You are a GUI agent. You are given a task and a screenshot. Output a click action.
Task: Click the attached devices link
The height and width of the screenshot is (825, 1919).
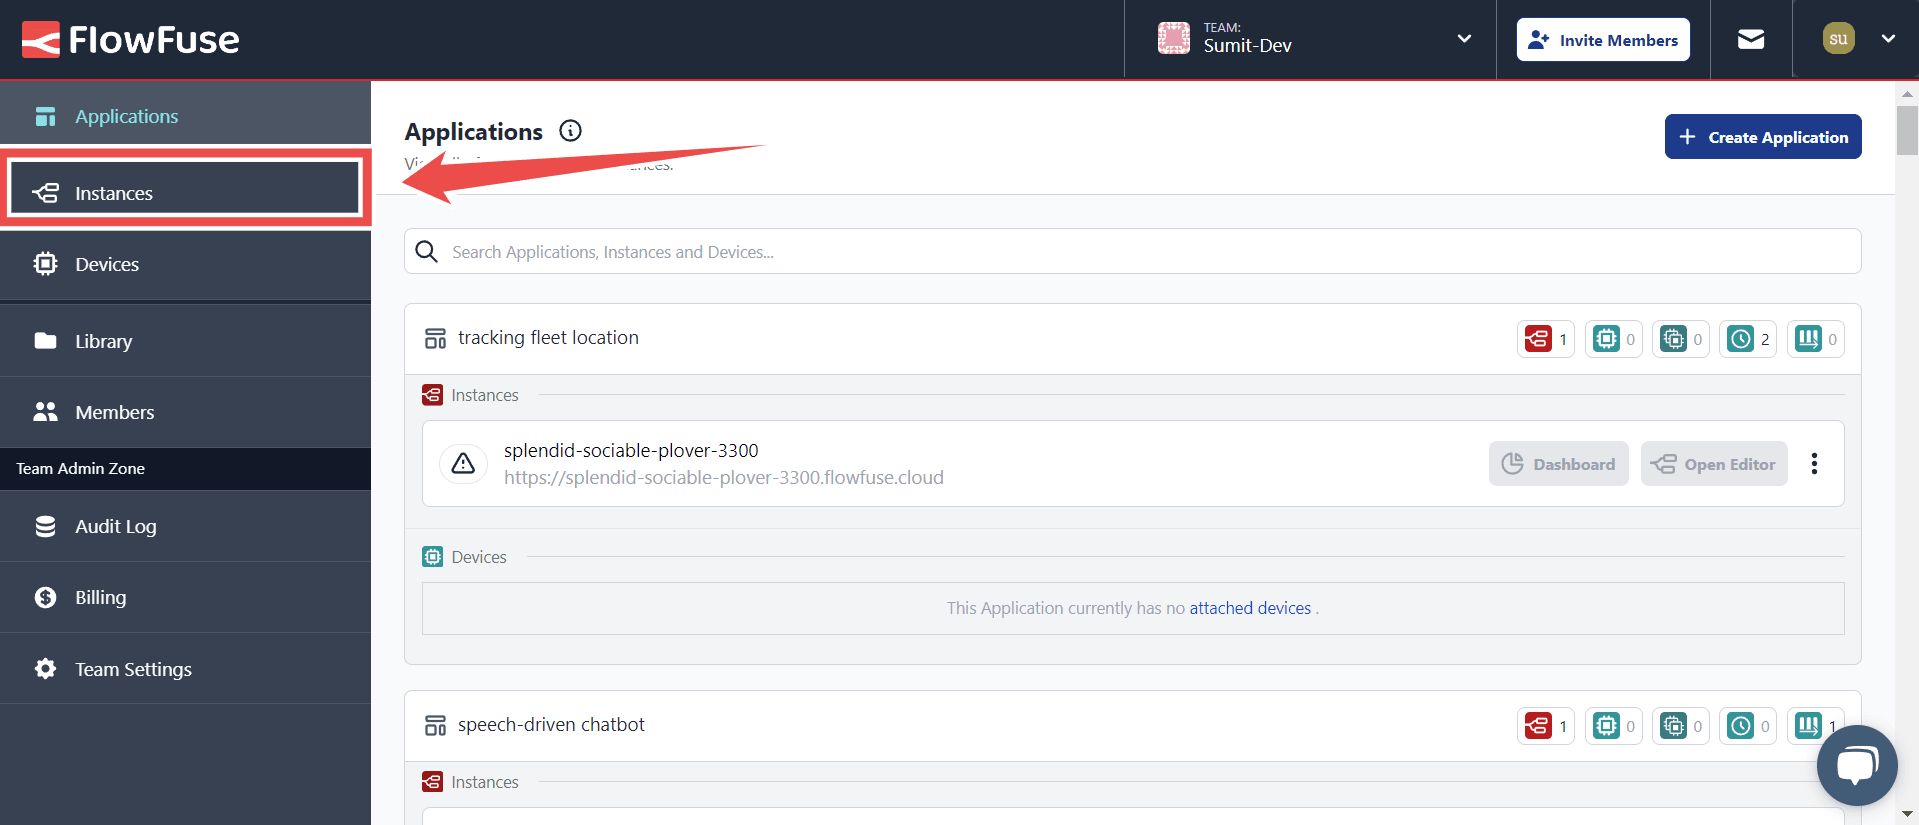[x=1250, y=608]
